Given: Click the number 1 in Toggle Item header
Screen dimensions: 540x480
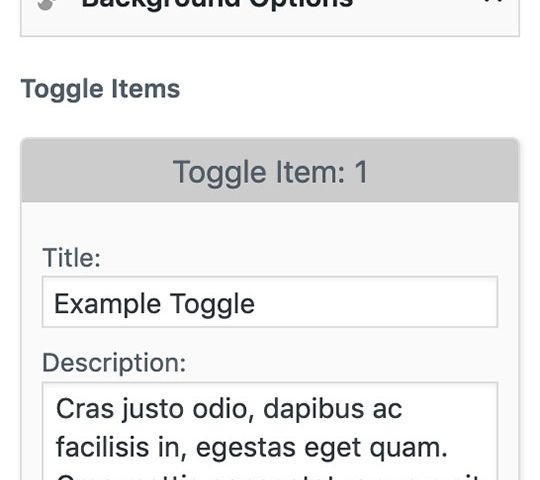Looking at the screenshot, I should [361, 172].
